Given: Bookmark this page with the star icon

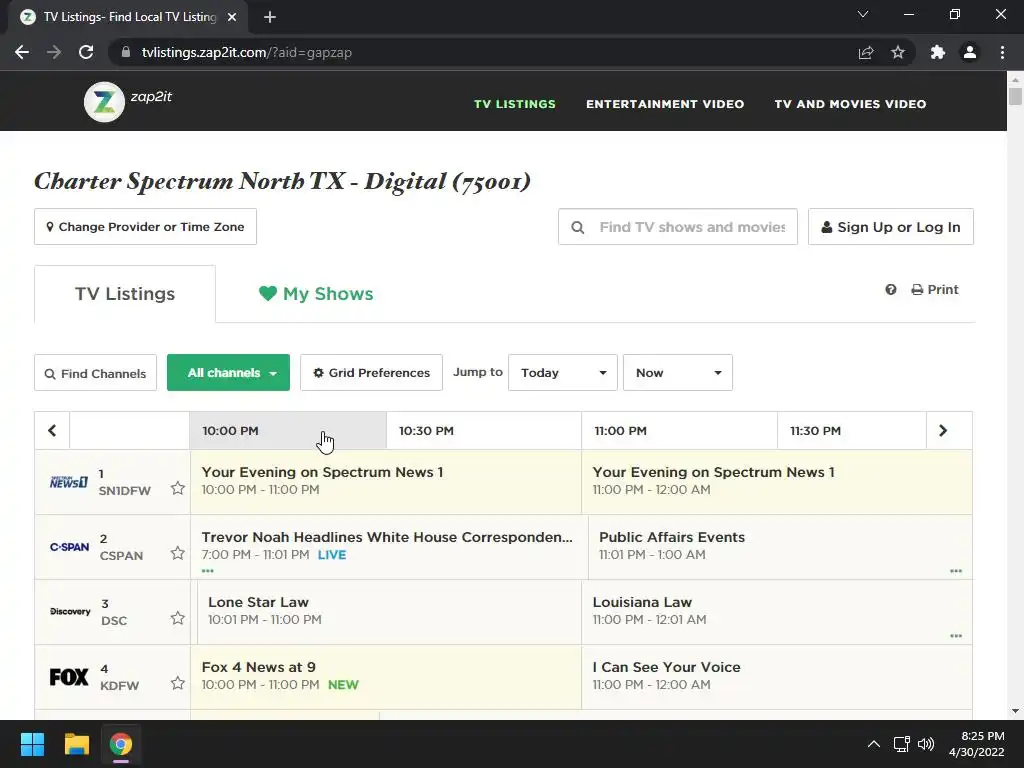Looking at the screenshot, I should (898, 52).
